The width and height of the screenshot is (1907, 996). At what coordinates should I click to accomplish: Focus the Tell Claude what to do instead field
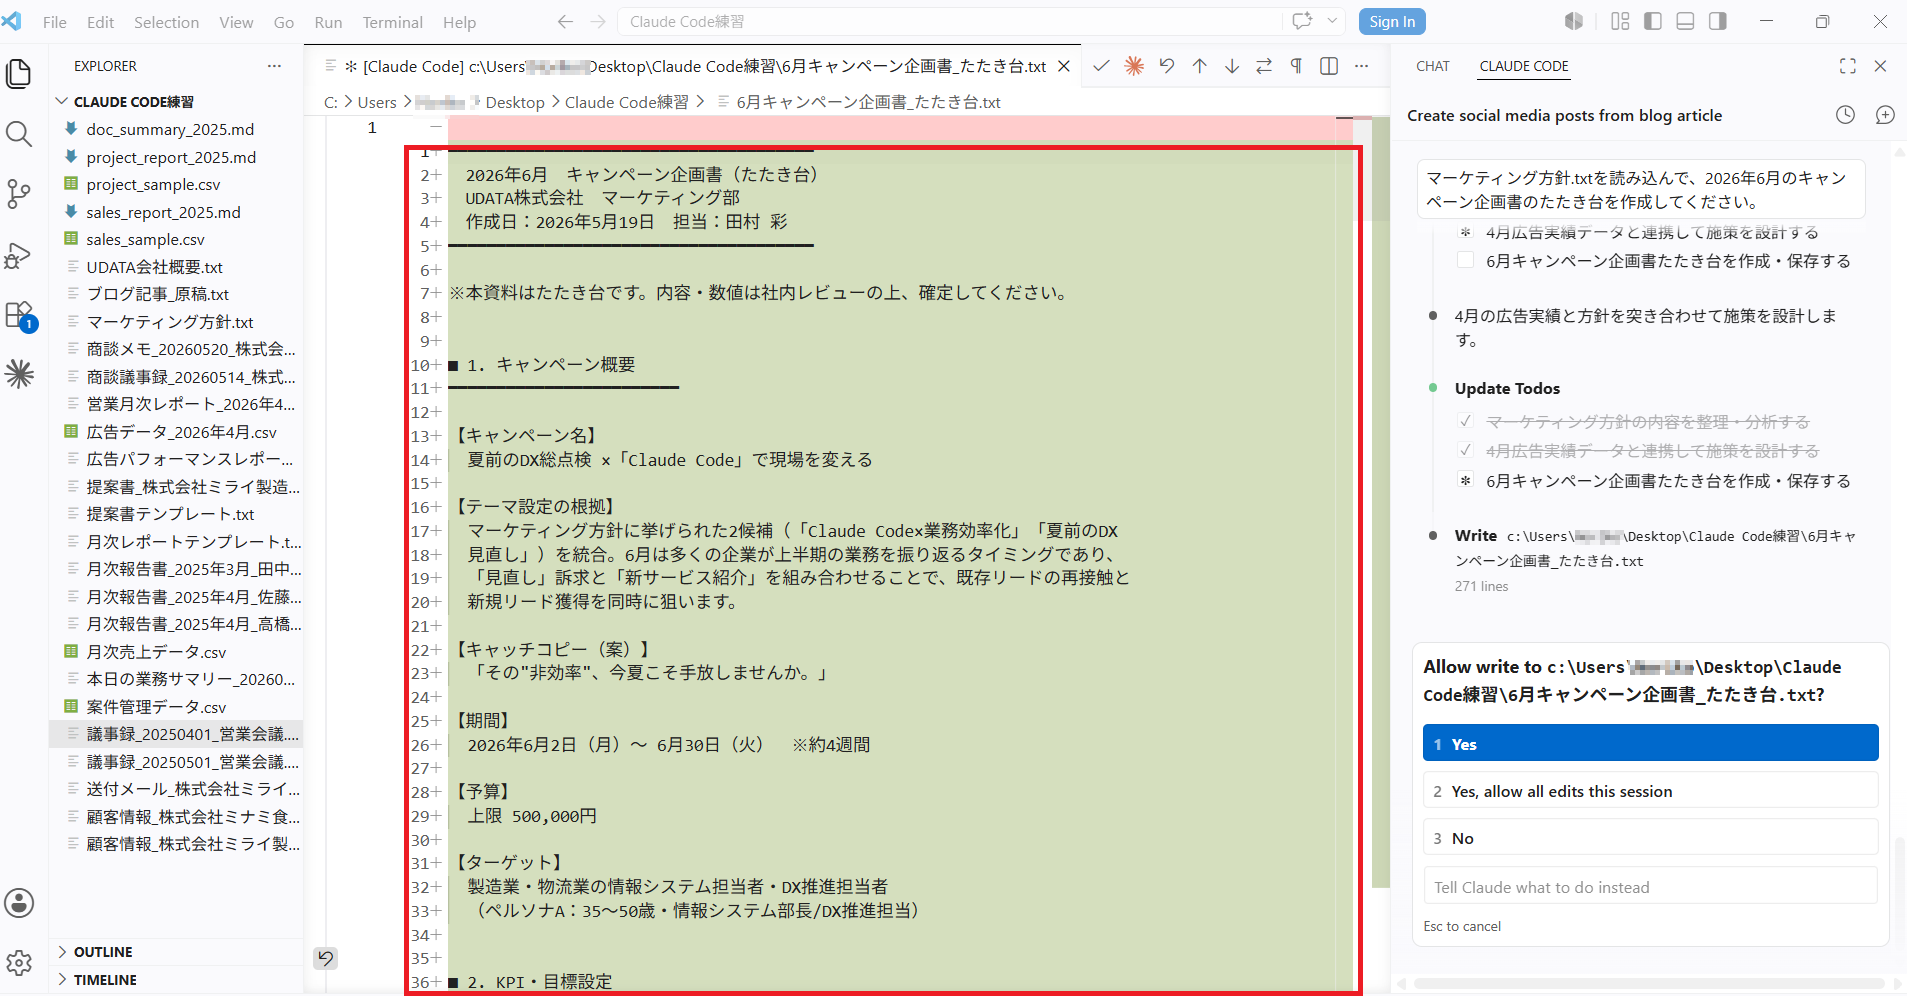(x=1650, y=886)
